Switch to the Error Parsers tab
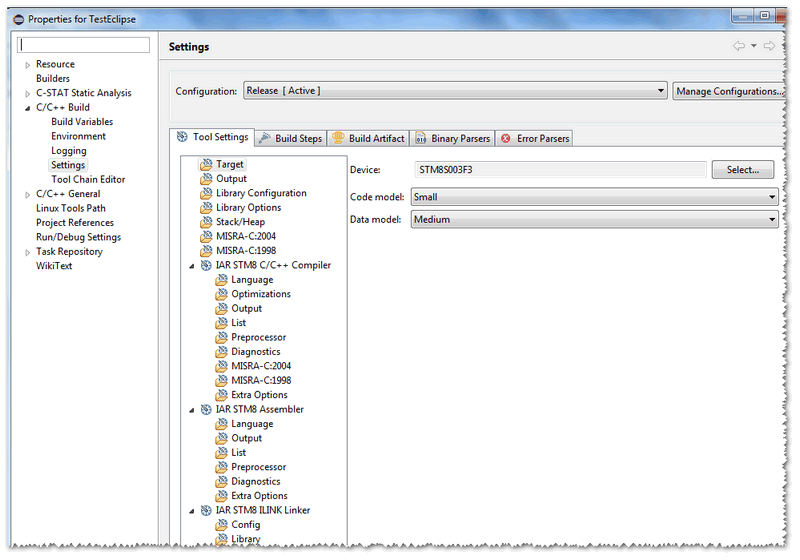 535,138
